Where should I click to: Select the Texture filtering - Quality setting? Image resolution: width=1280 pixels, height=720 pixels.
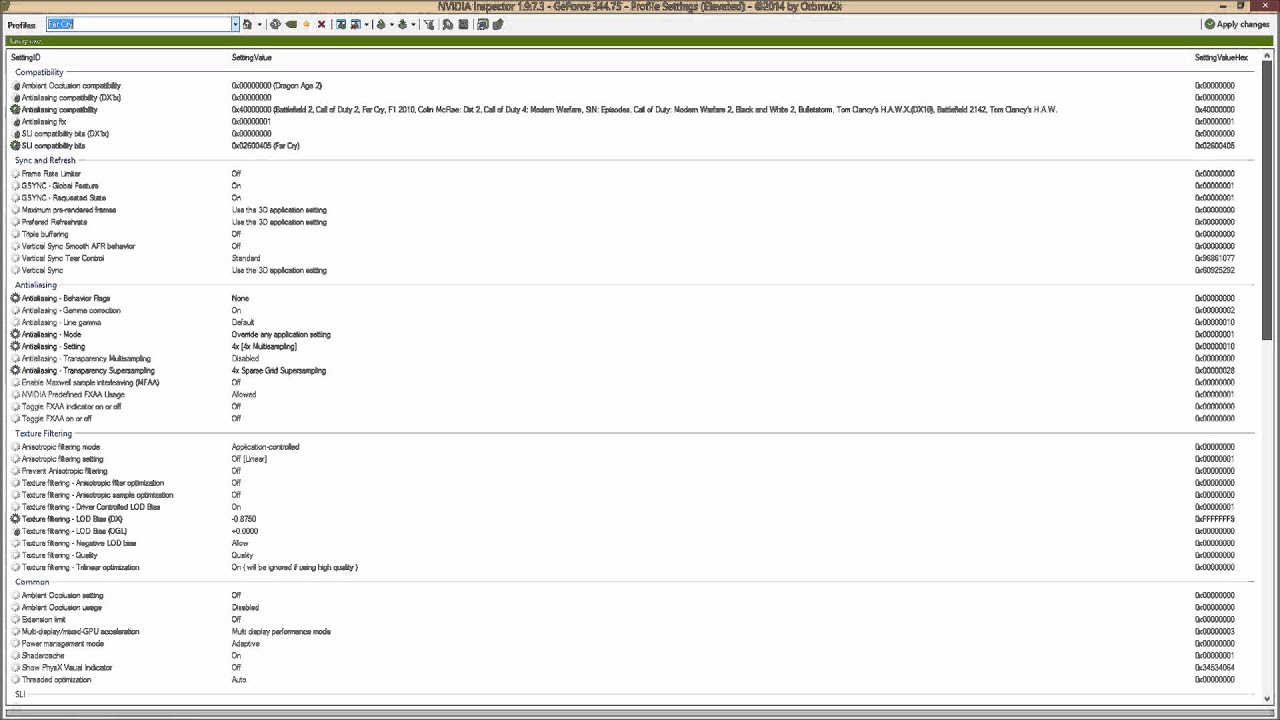click(x=60, y=555)
